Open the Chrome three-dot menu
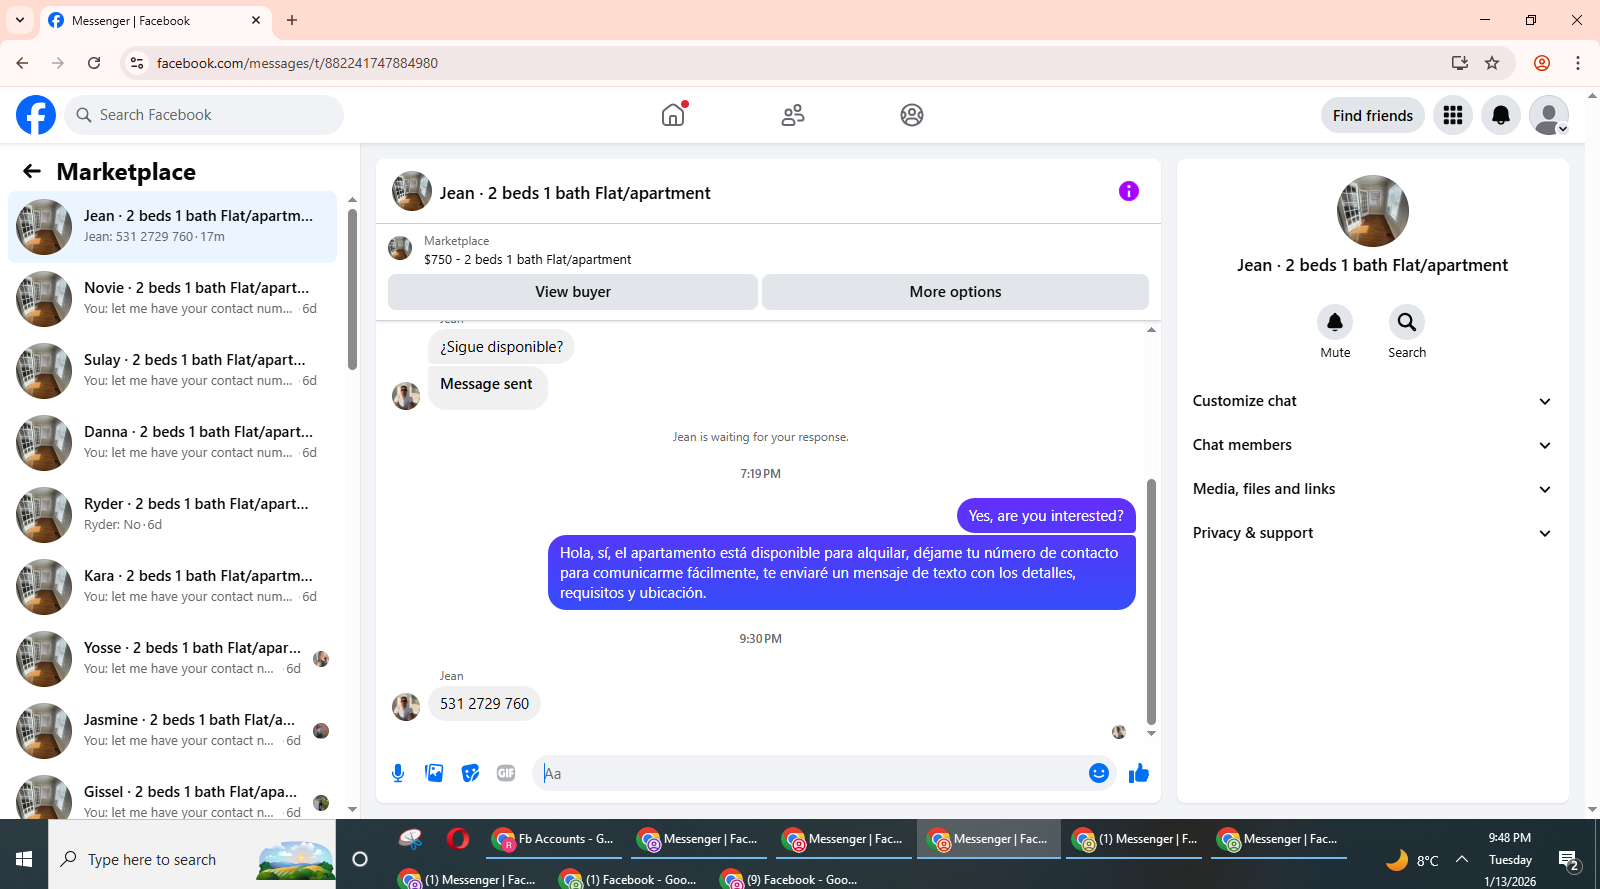This screenshot has width=1600, height=889. pos(1578,63)
